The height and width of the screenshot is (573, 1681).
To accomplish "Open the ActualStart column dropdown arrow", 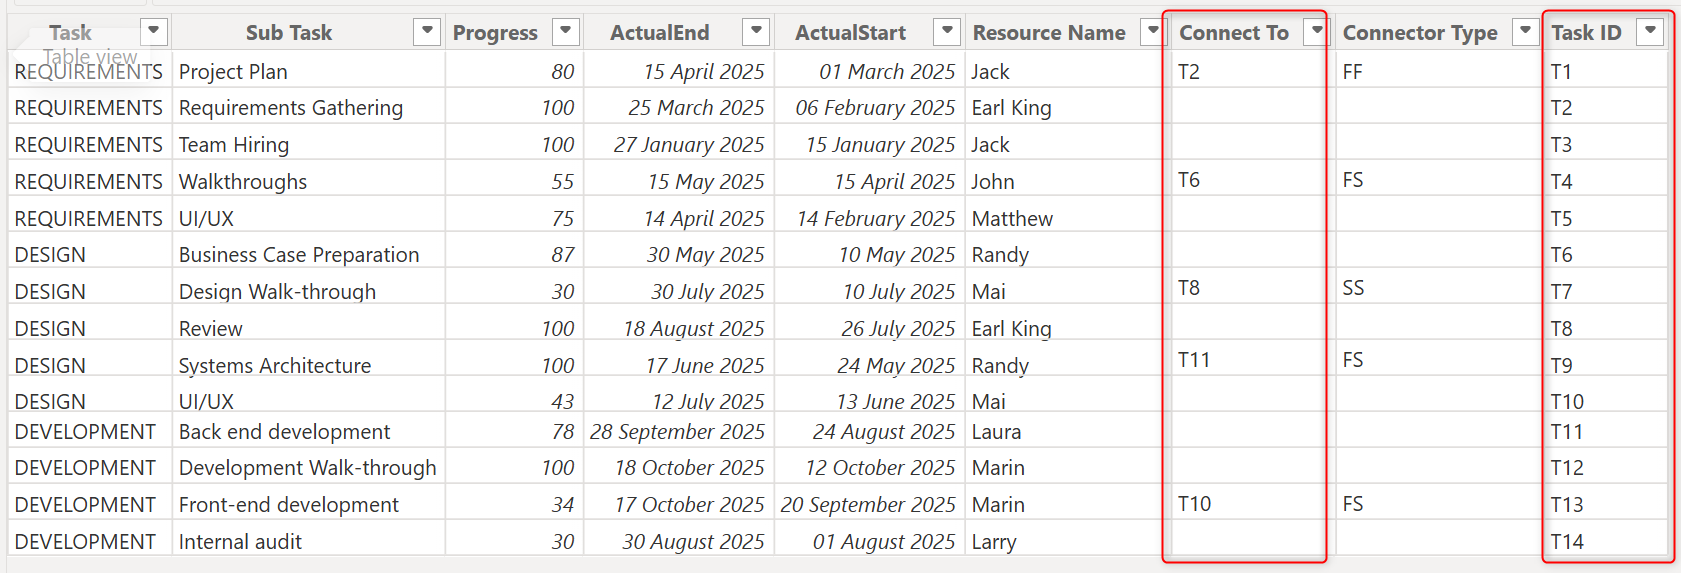I will coord(946,31).
